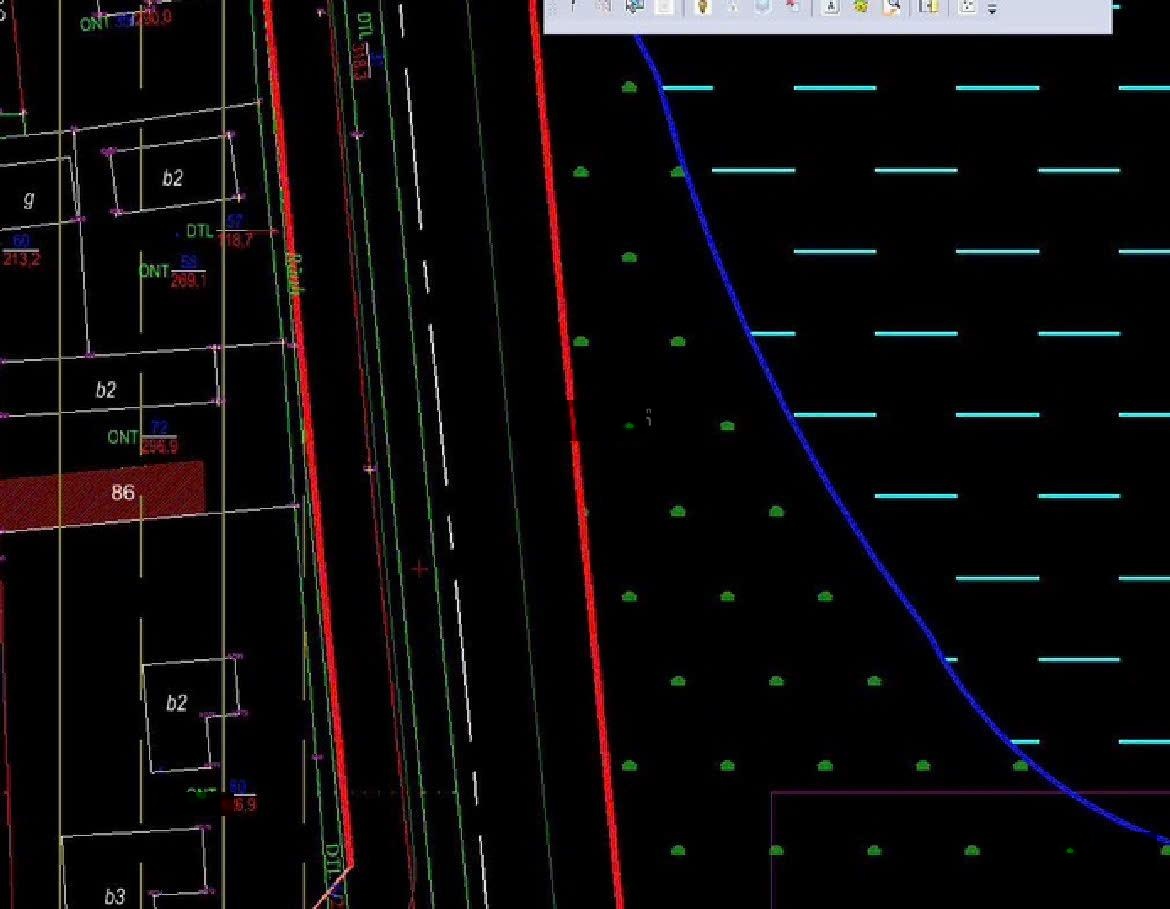Image resolution: width=1170 pixels, height=909 pixels.
Task: Click the thin vertical pointer tool icon
Action: (574, 7)
